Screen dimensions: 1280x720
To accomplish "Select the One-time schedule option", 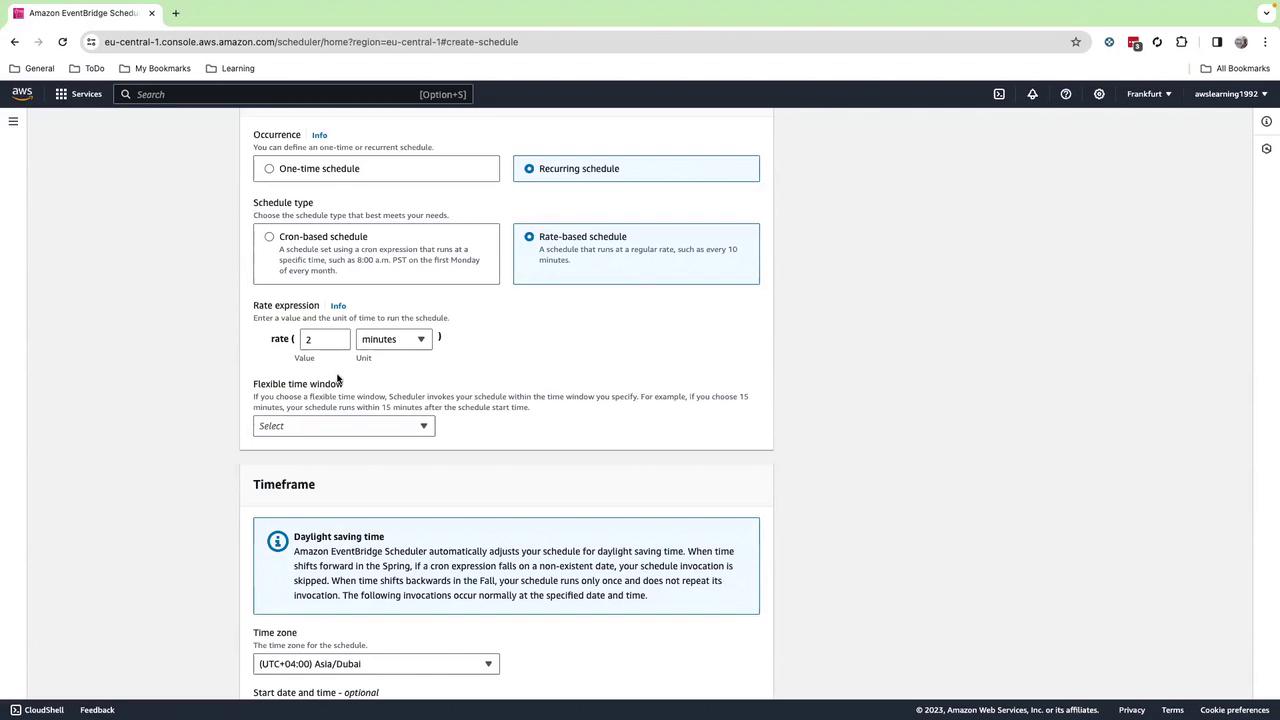I will (376, 169).
